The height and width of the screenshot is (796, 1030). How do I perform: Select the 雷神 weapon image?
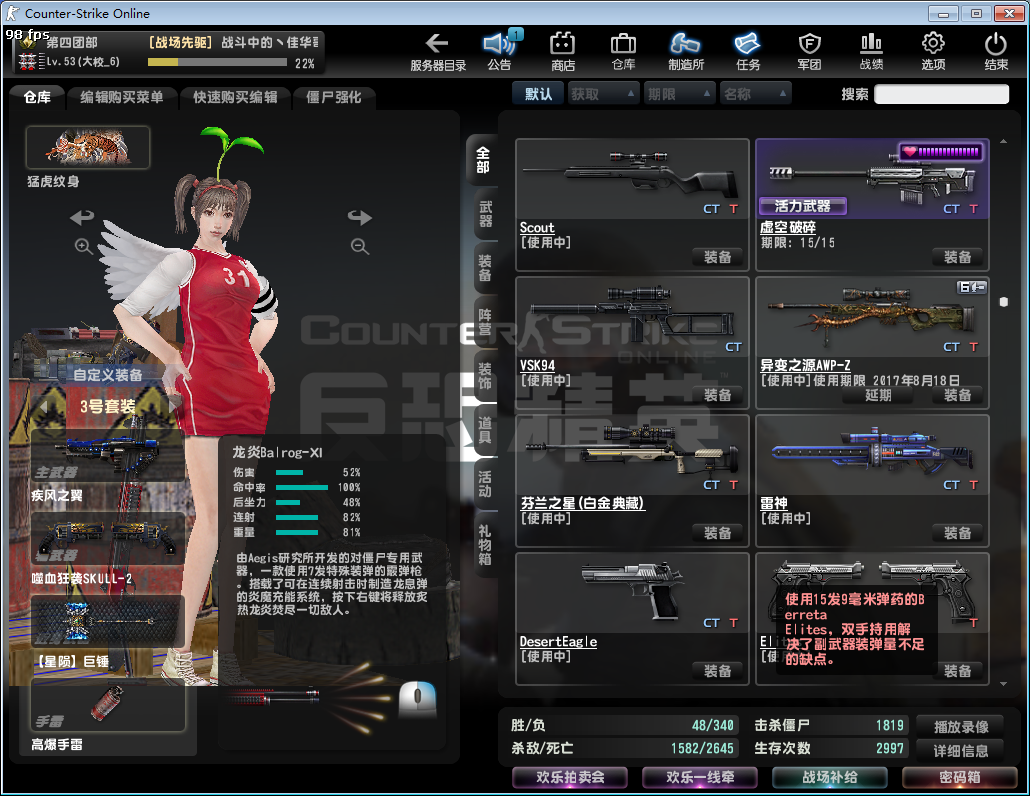872,453
